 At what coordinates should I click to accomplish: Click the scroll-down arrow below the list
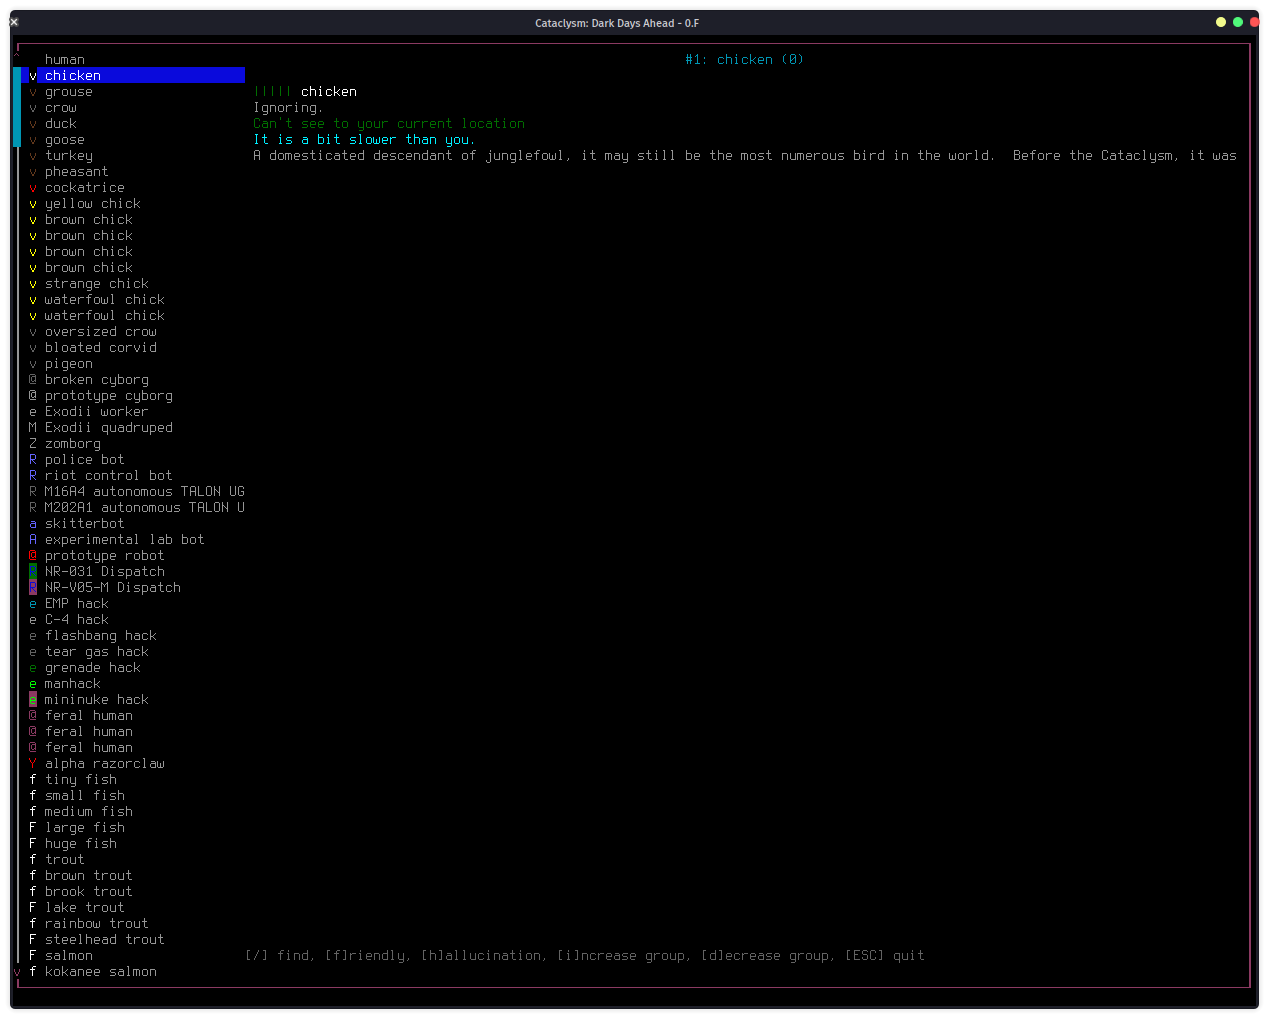[x=16, y=971]
